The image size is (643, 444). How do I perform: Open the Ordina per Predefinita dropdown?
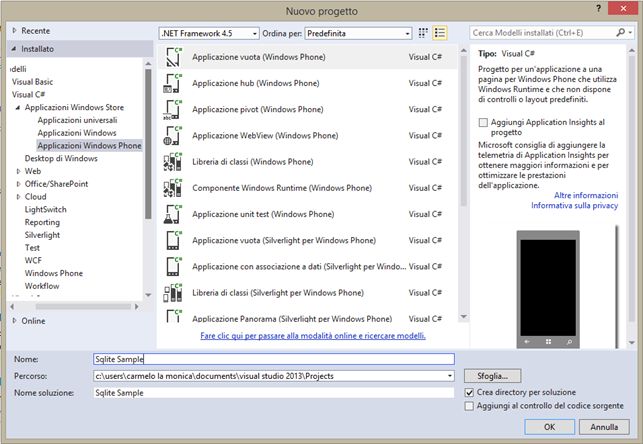(x=358, y=33)
